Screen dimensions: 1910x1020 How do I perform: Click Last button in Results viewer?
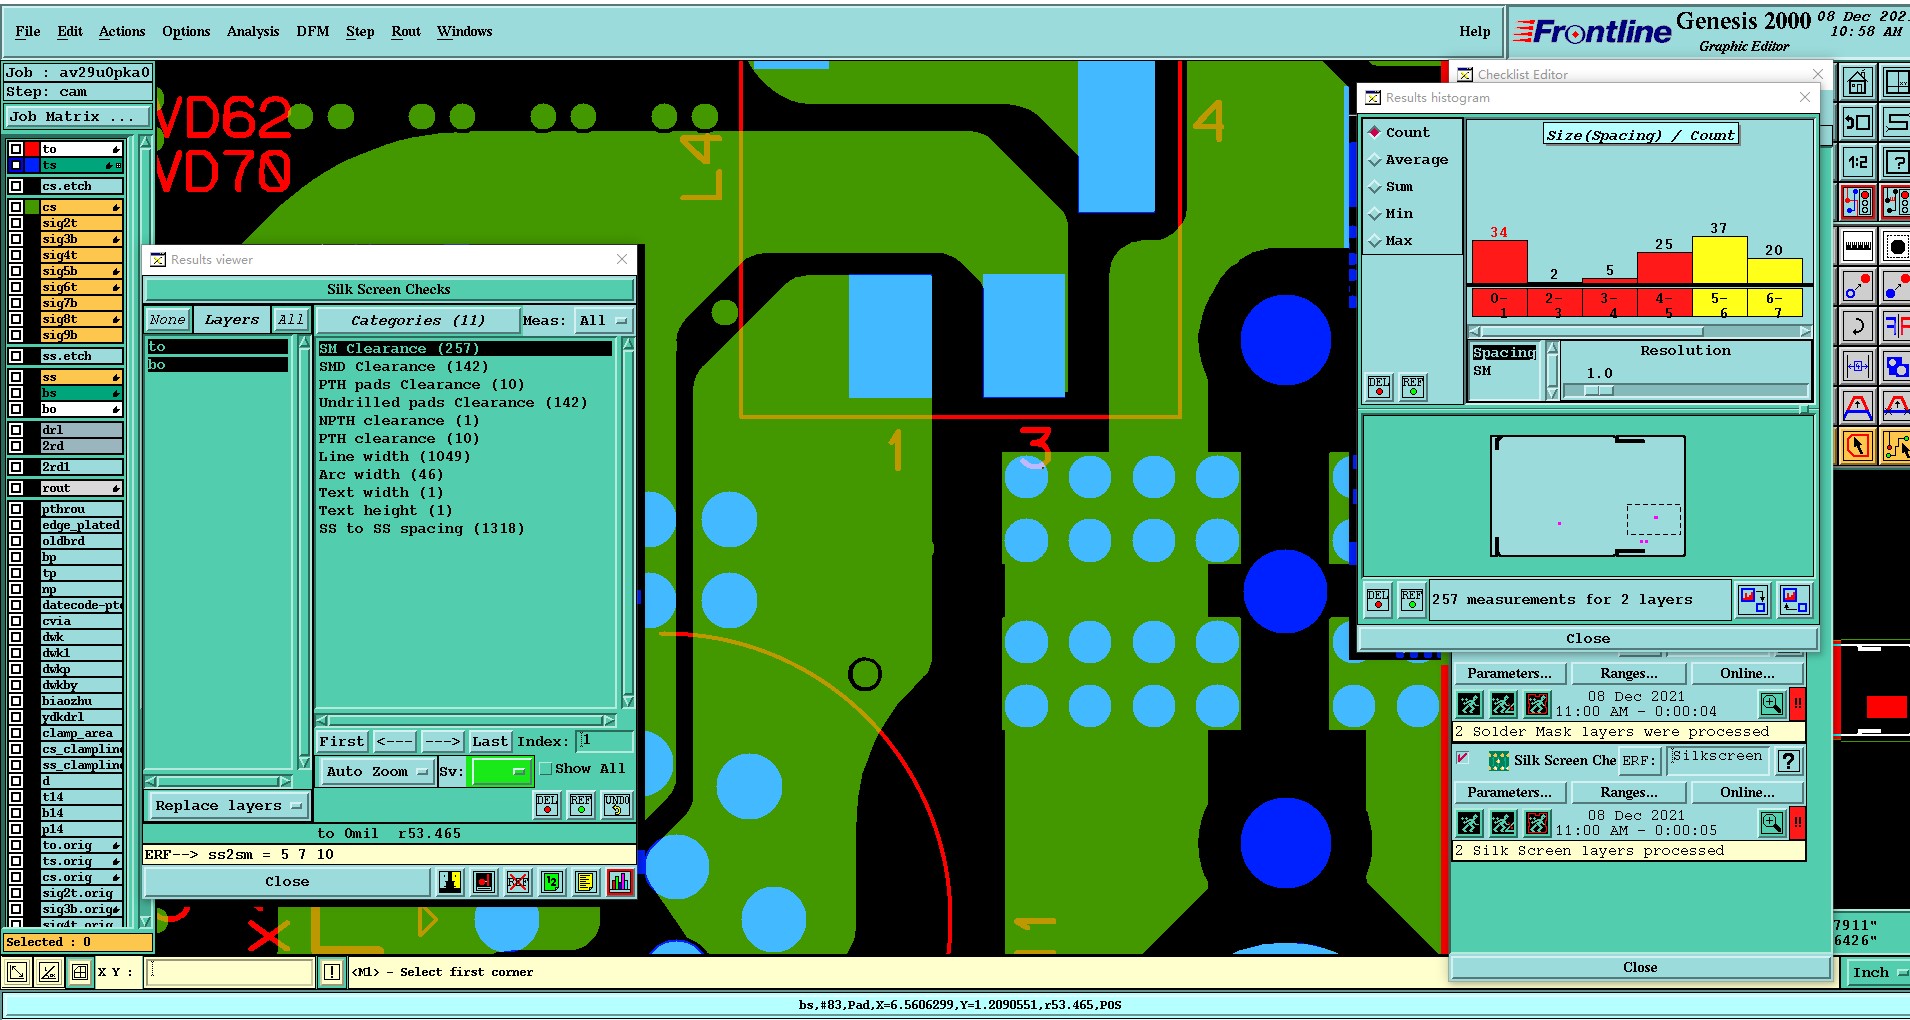(x=490, y=742)
